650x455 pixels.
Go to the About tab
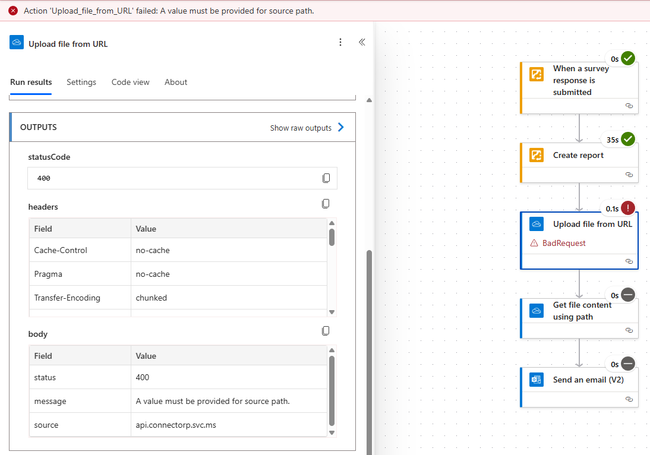point(176,82)
